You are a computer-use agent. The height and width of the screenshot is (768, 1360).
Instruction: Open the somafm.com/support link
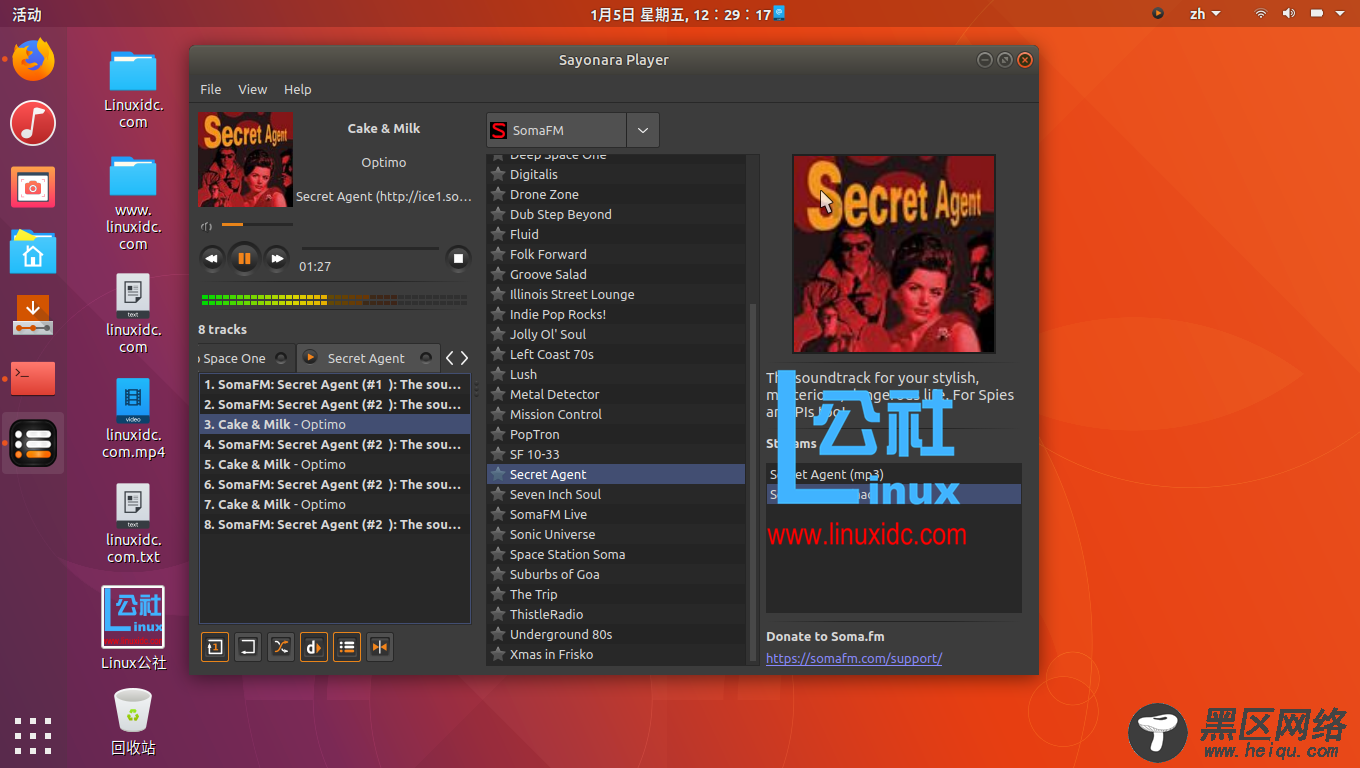click(854, 658)
